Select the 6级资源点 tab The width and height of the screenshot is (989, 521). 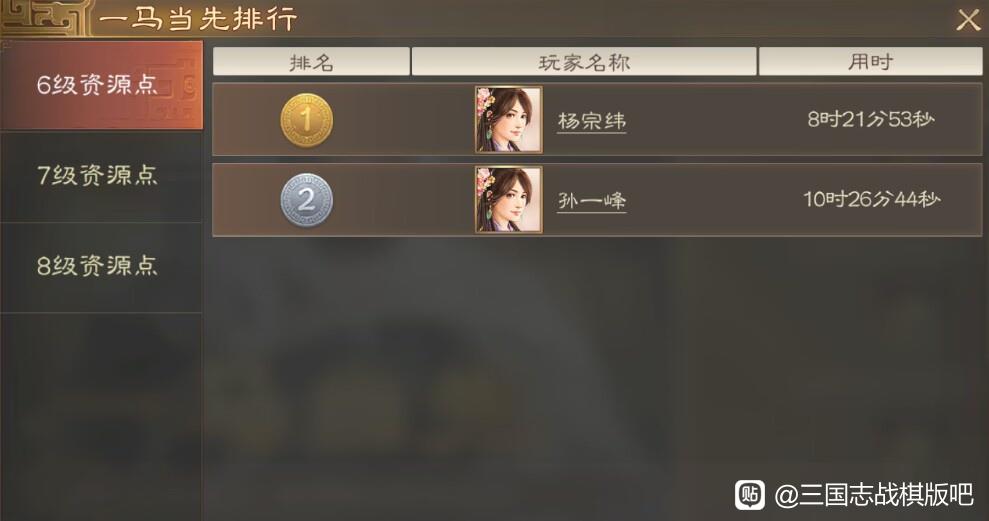(101, 85)
